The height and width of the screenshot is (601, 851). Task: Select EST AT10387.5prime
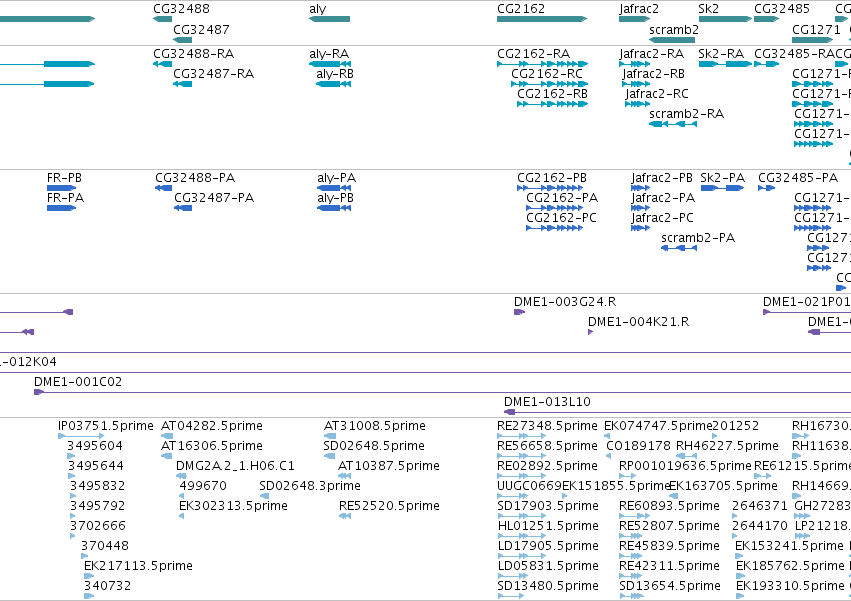click(x=389, y=466)
